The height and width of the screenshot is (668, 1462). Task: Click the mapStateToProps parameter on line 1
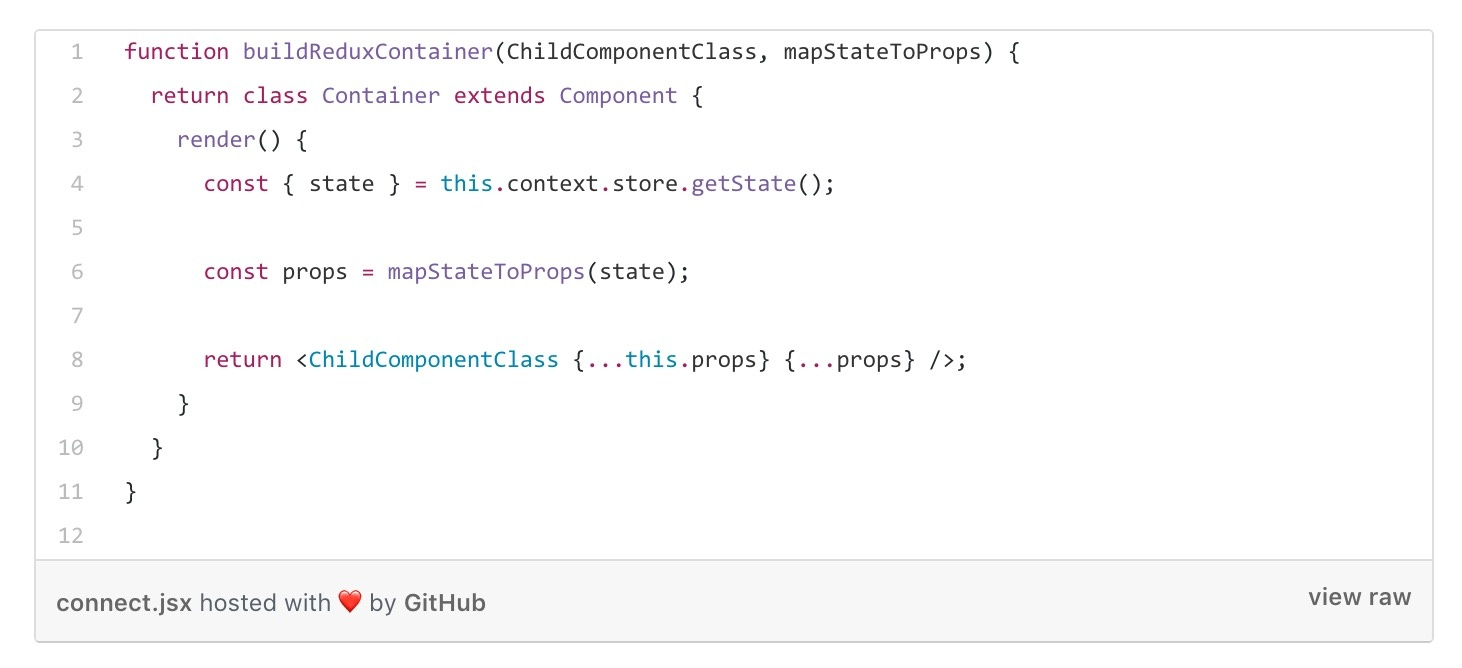882,52
